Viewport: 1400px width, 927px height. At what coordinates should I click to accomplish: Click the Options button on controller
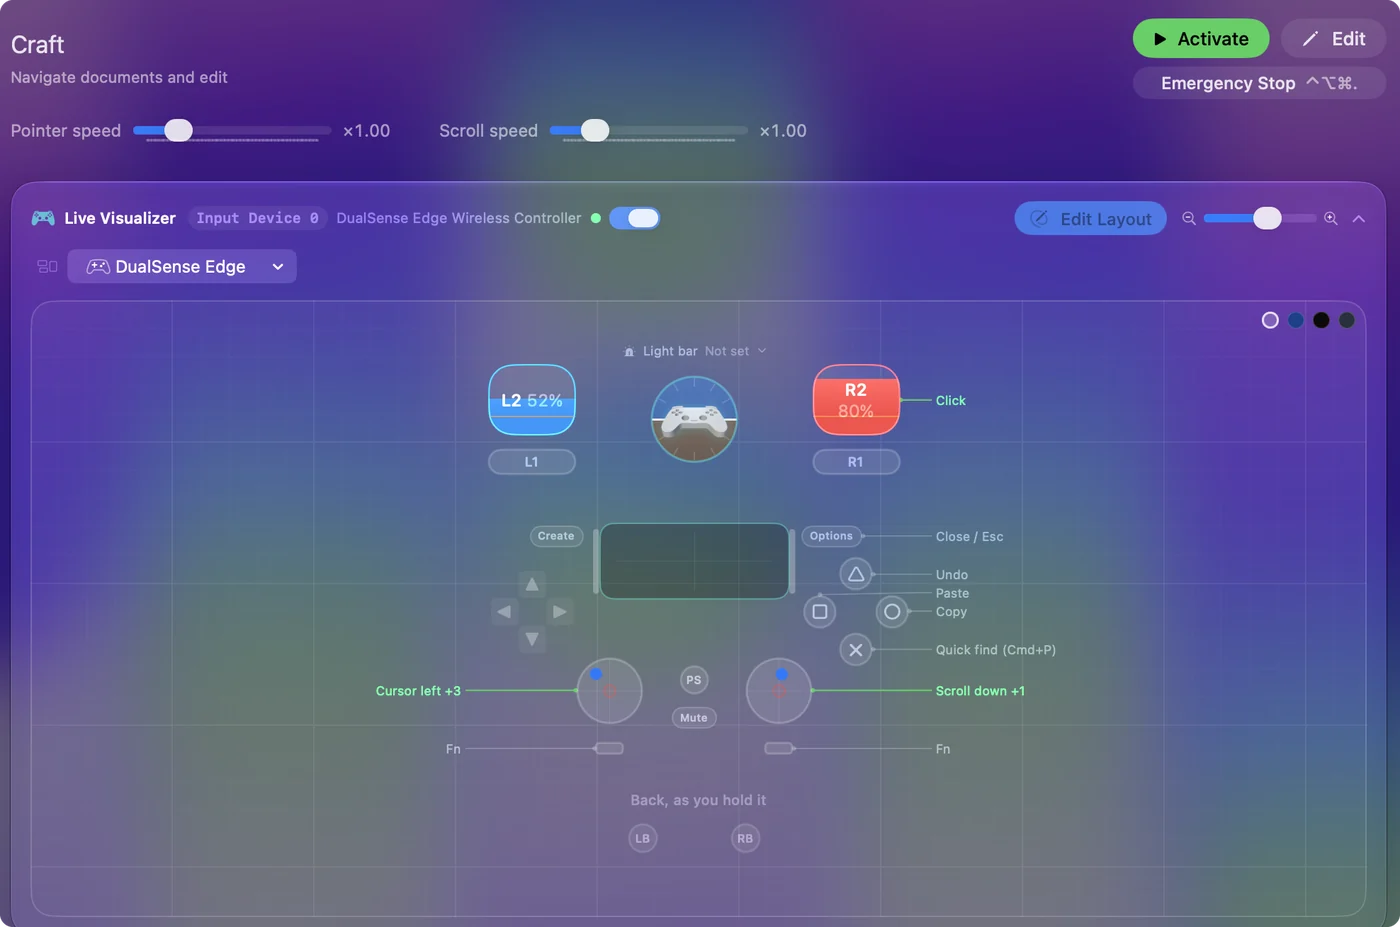[x=831, y=536]
